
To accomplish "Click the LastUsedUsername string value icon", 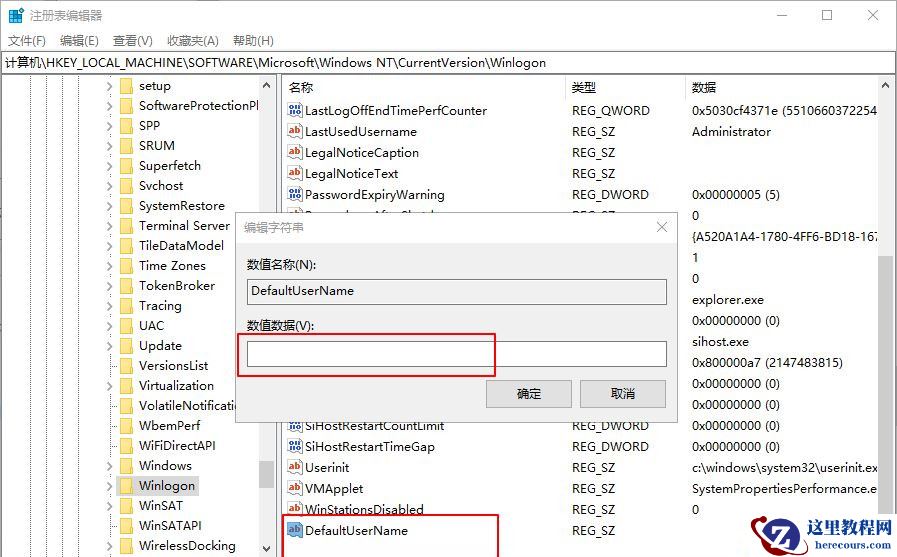I will click(x=295, y=132).
